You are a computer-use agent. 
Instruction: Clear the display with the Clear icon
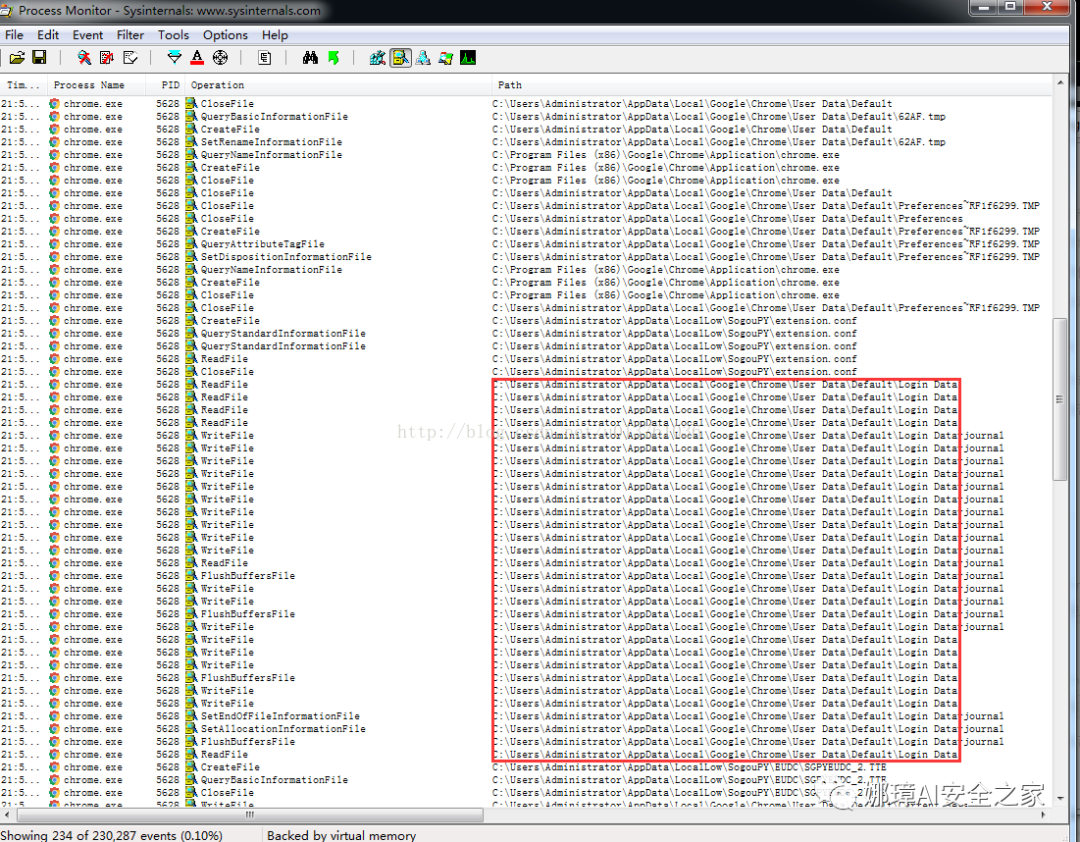tap(129, 58)
